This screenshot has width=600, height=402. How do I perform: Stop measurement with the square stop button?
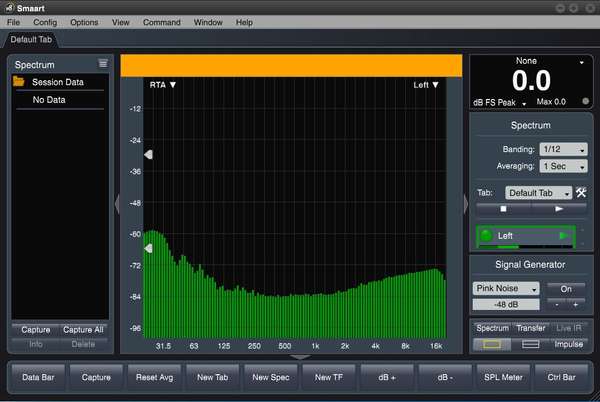(x=504, y=209)
